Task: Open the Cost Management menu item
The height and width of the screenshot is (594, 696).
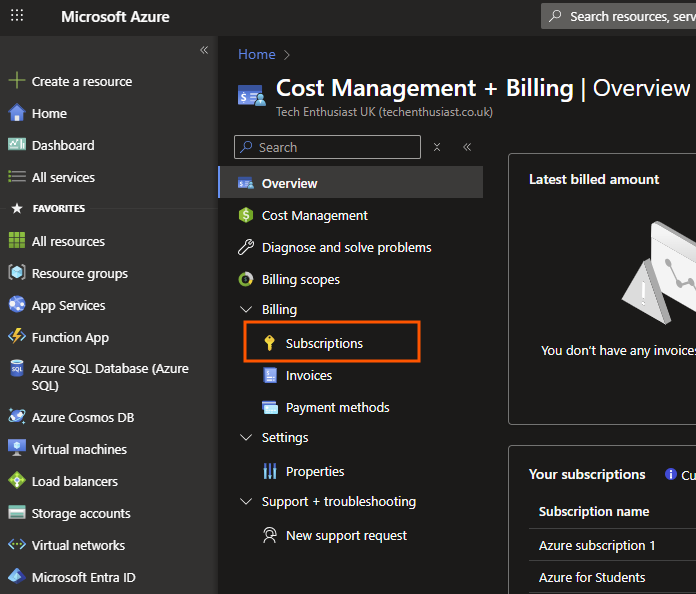Action: click(314, 215)
